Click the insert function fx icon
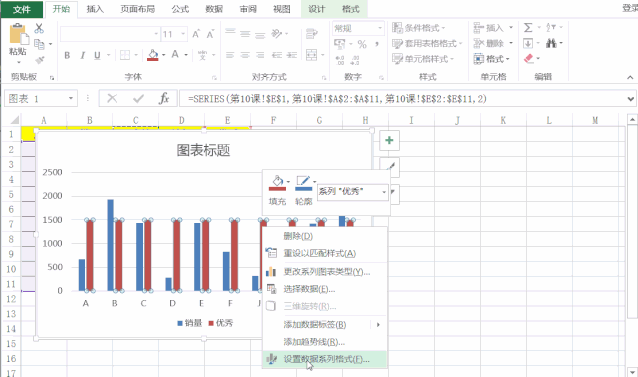The image size is (638, 377). (164, 98)
